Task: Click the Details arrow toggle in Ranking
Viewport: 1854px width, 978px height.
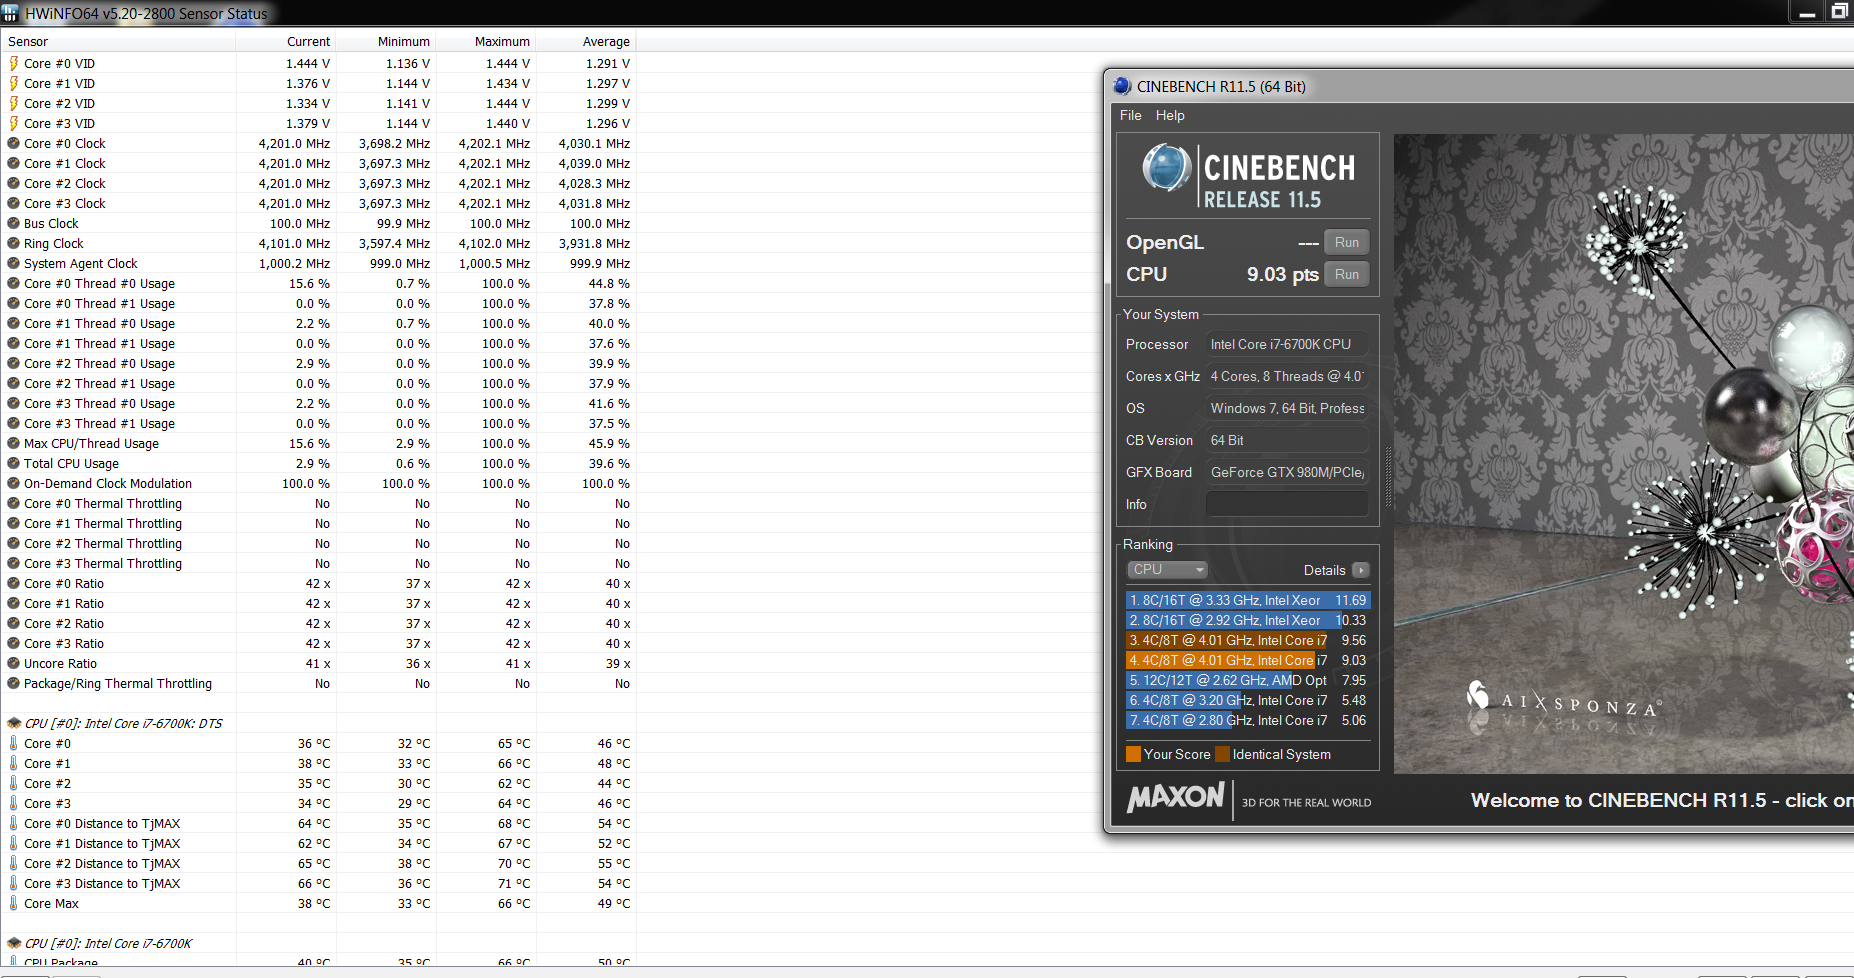Action: click(x=1360, y=570)
